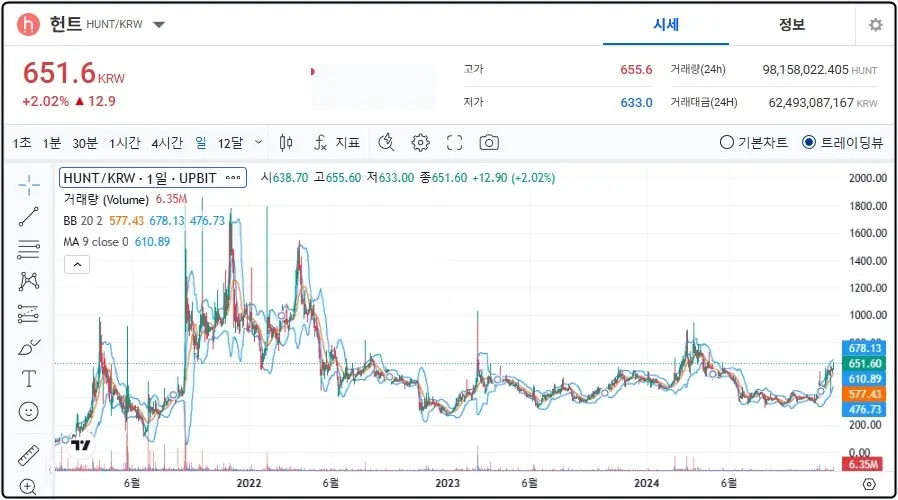Set interval to 1시간
The width and height of the screenshot is (898, 500).
tap(125, 143)
